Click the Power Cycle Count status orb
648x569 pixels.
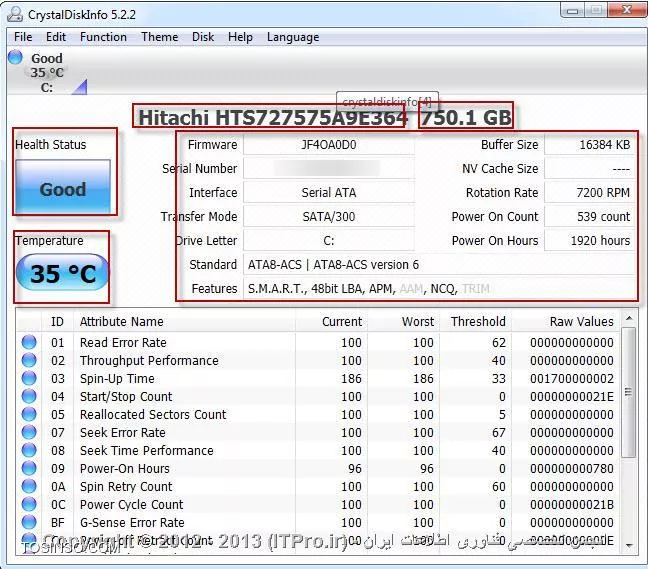(x=29, y=504)
